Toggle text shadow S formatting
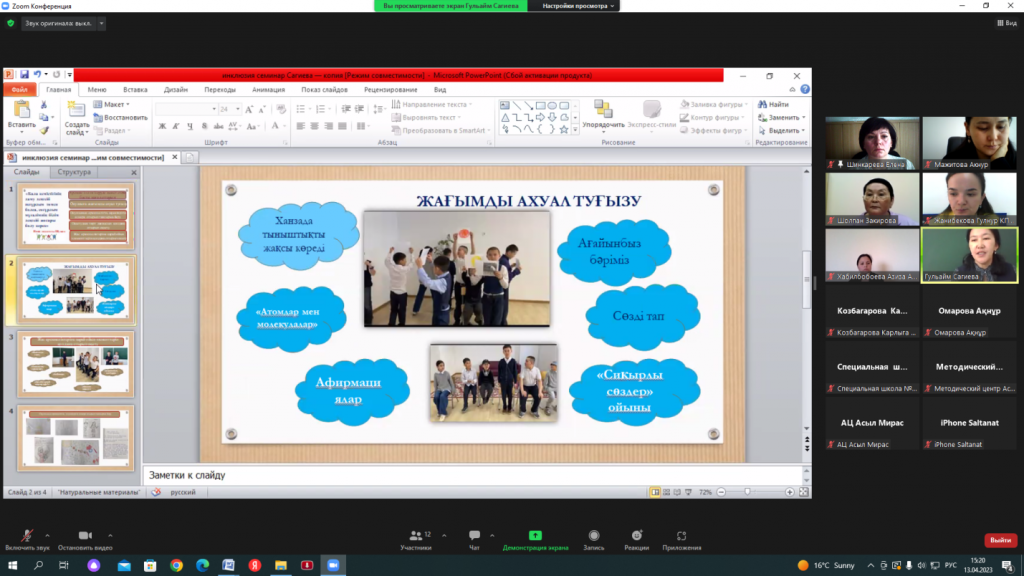Viewport: 1024px width, 576px height. click(x=204, y=126)
